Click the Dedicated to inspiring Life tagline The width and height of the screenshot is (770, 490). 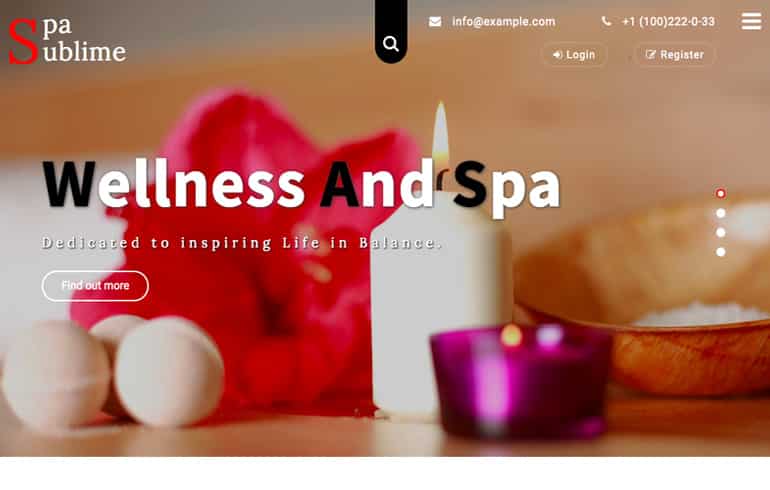click(x=242, y=243)
